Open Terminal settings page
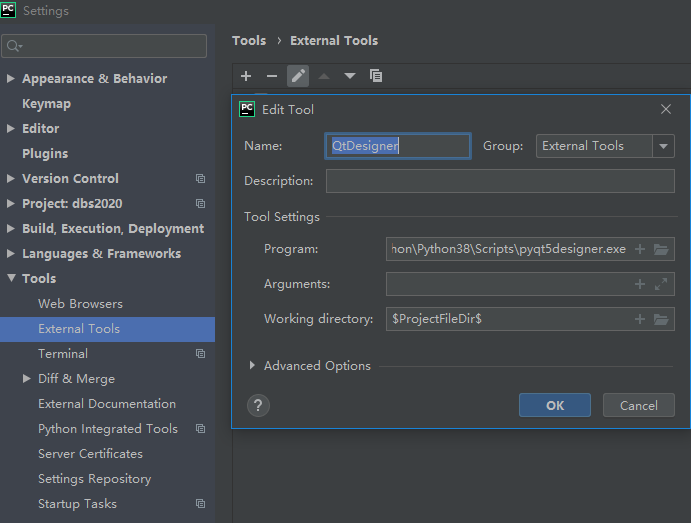691x523 pixels. 63,354
